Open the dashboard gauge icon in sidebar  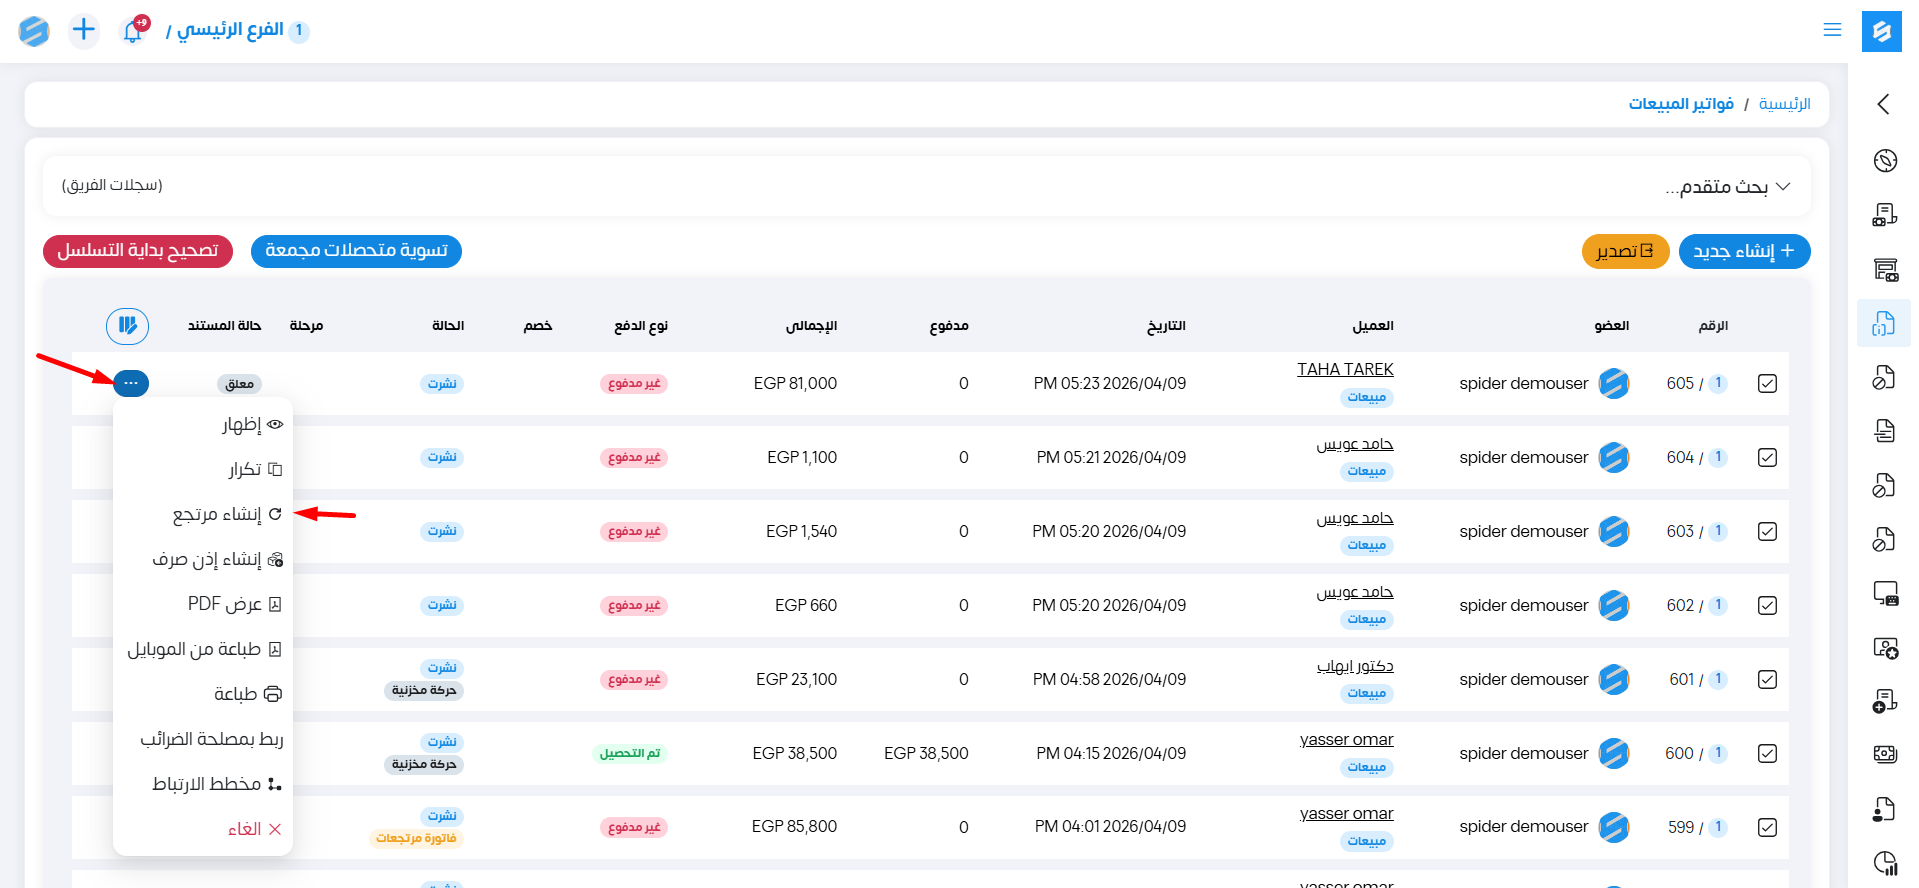1885,160
